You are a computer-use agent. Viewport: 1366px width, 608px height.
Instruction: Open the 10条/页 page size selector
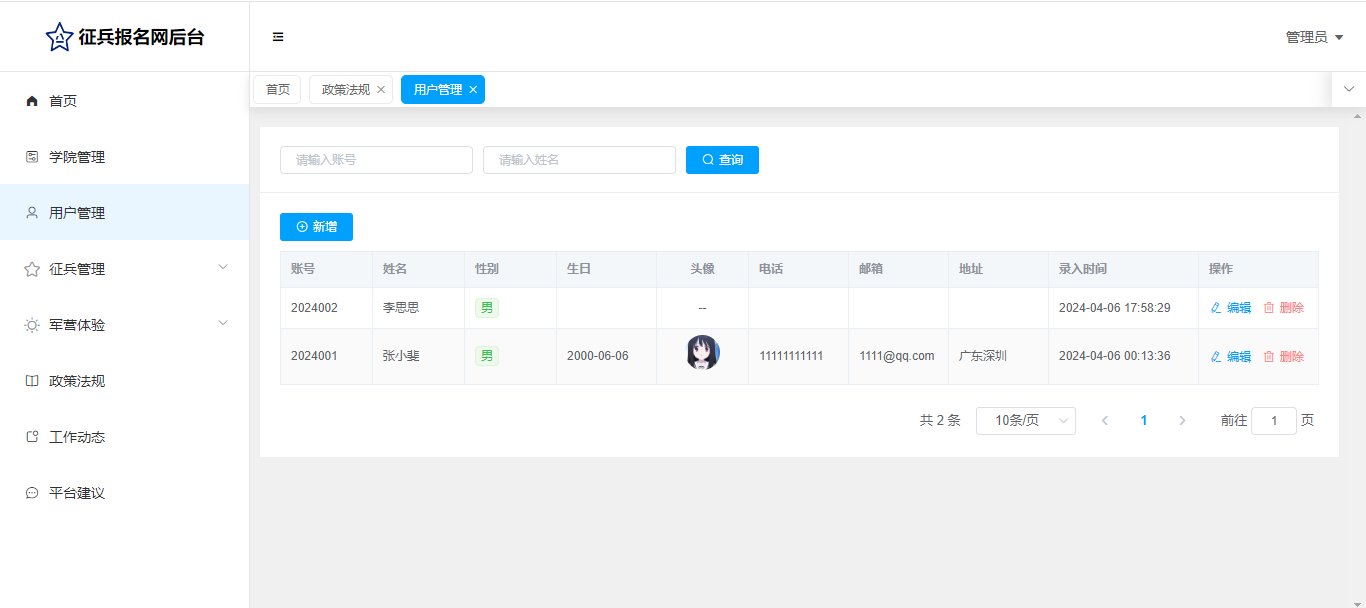[1025, 421]
